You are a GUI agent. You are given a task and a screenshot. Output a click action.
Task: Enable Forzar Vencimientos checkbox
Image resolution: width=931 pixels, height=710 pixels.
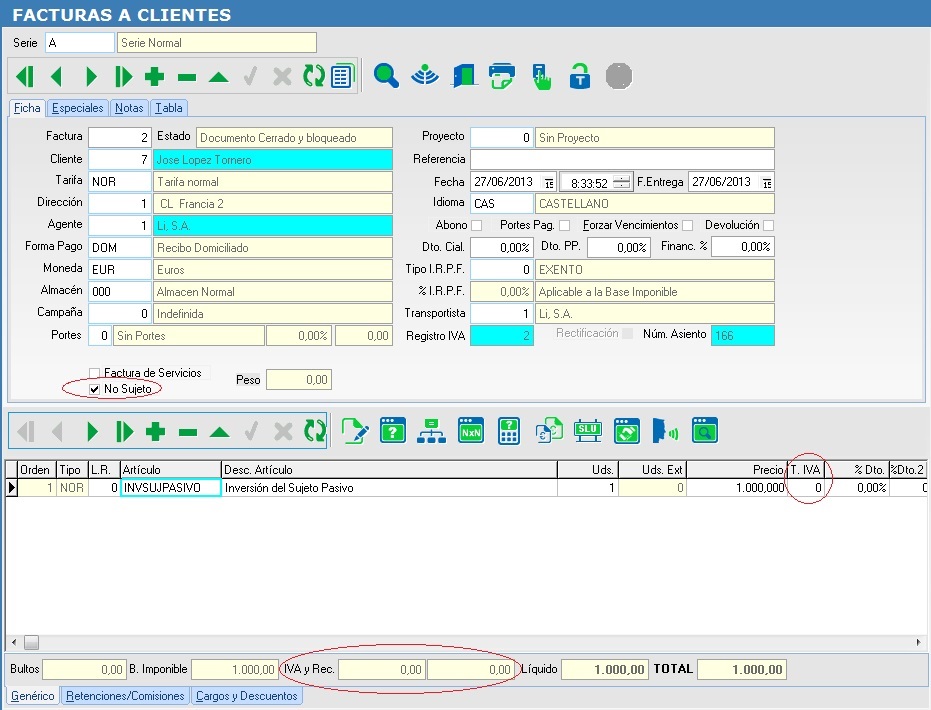[x=688, y=226]
